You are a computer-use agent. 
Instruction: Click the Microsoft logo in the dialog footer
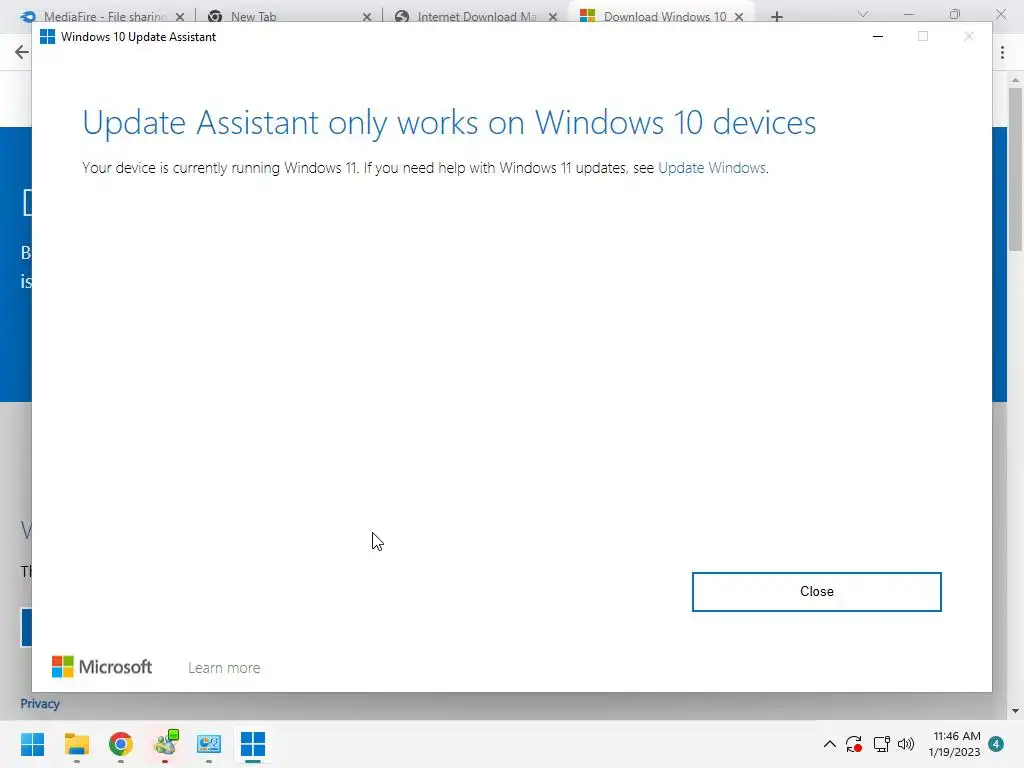(102, 667)
